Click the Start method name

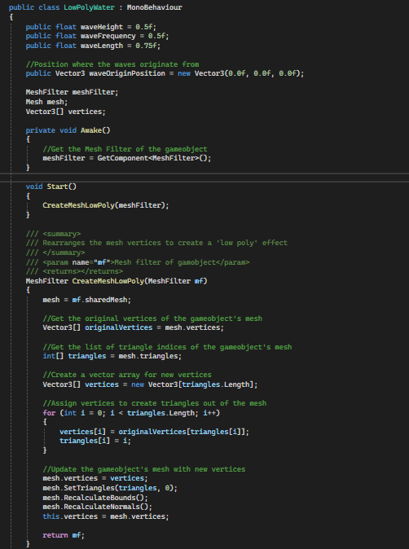57,187
